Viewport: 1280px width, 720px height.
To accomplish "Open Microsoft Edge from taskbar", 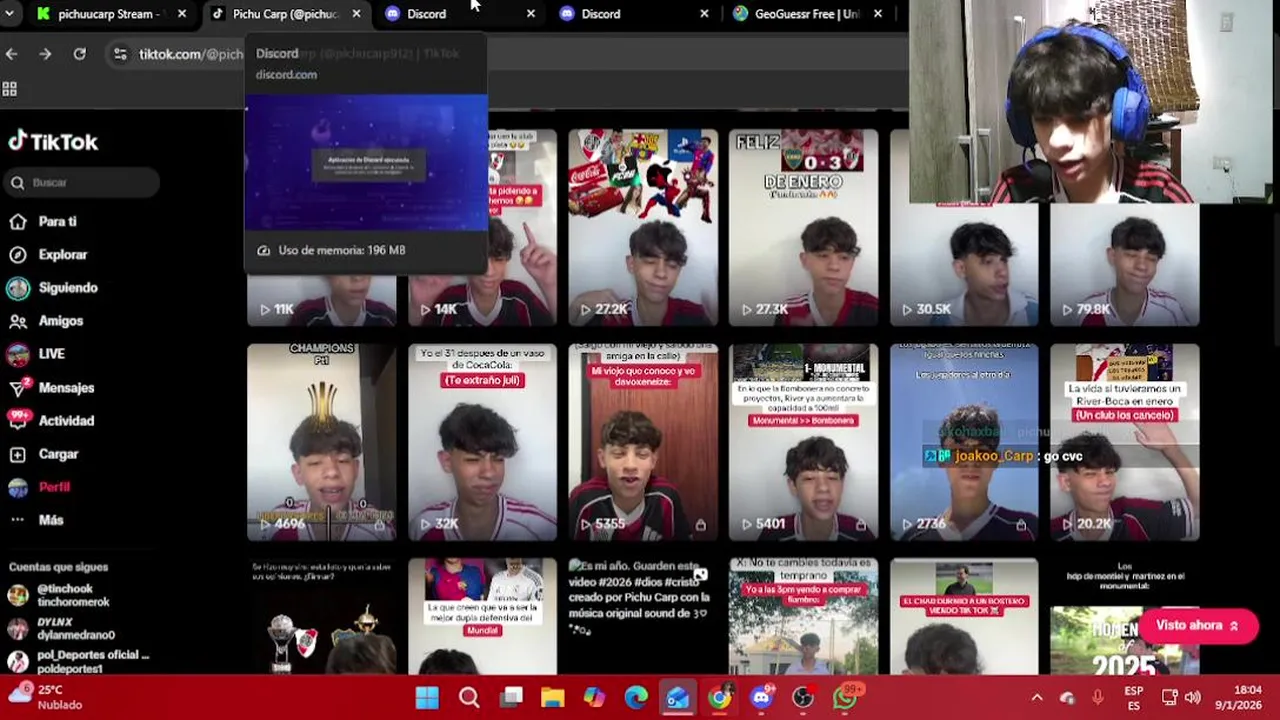I will click(636, 698).
